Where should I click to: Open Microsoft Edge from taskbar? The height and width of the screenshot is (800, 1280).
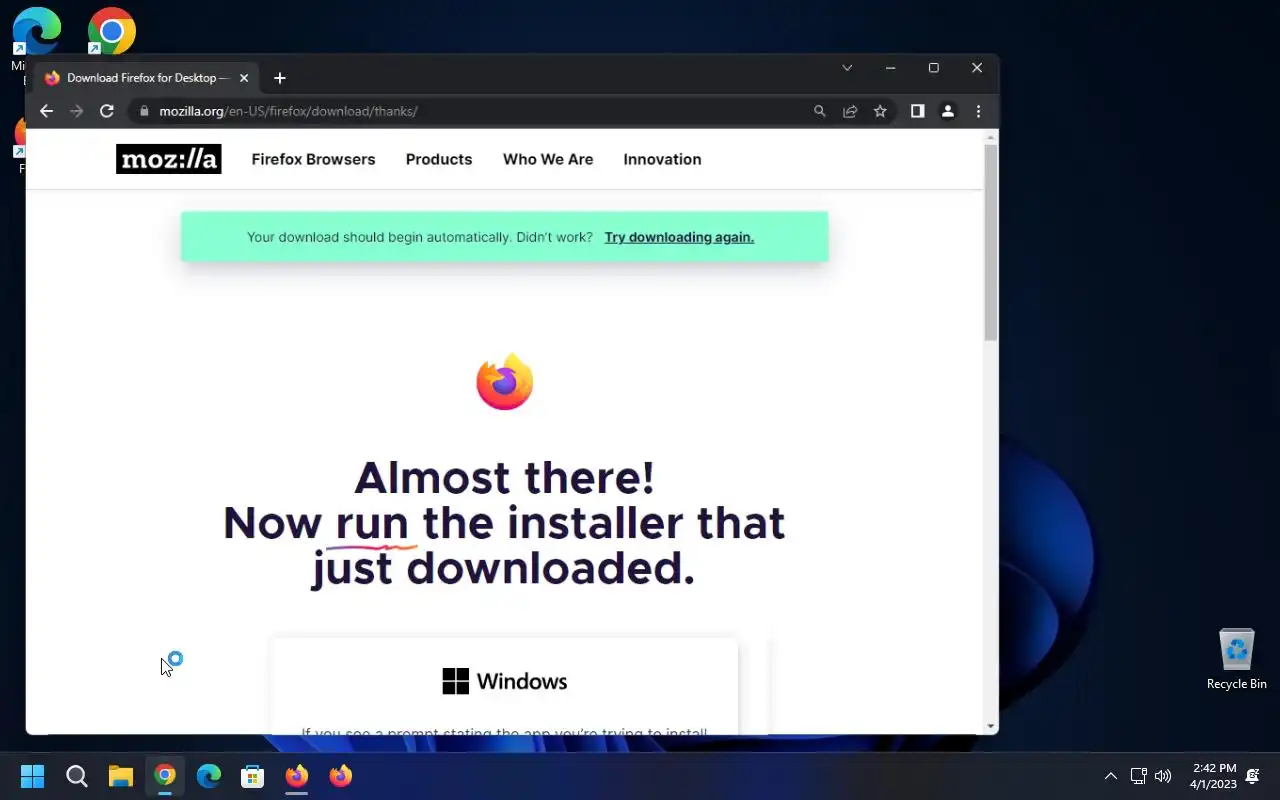pyautogui.click(x=209, y=776)
